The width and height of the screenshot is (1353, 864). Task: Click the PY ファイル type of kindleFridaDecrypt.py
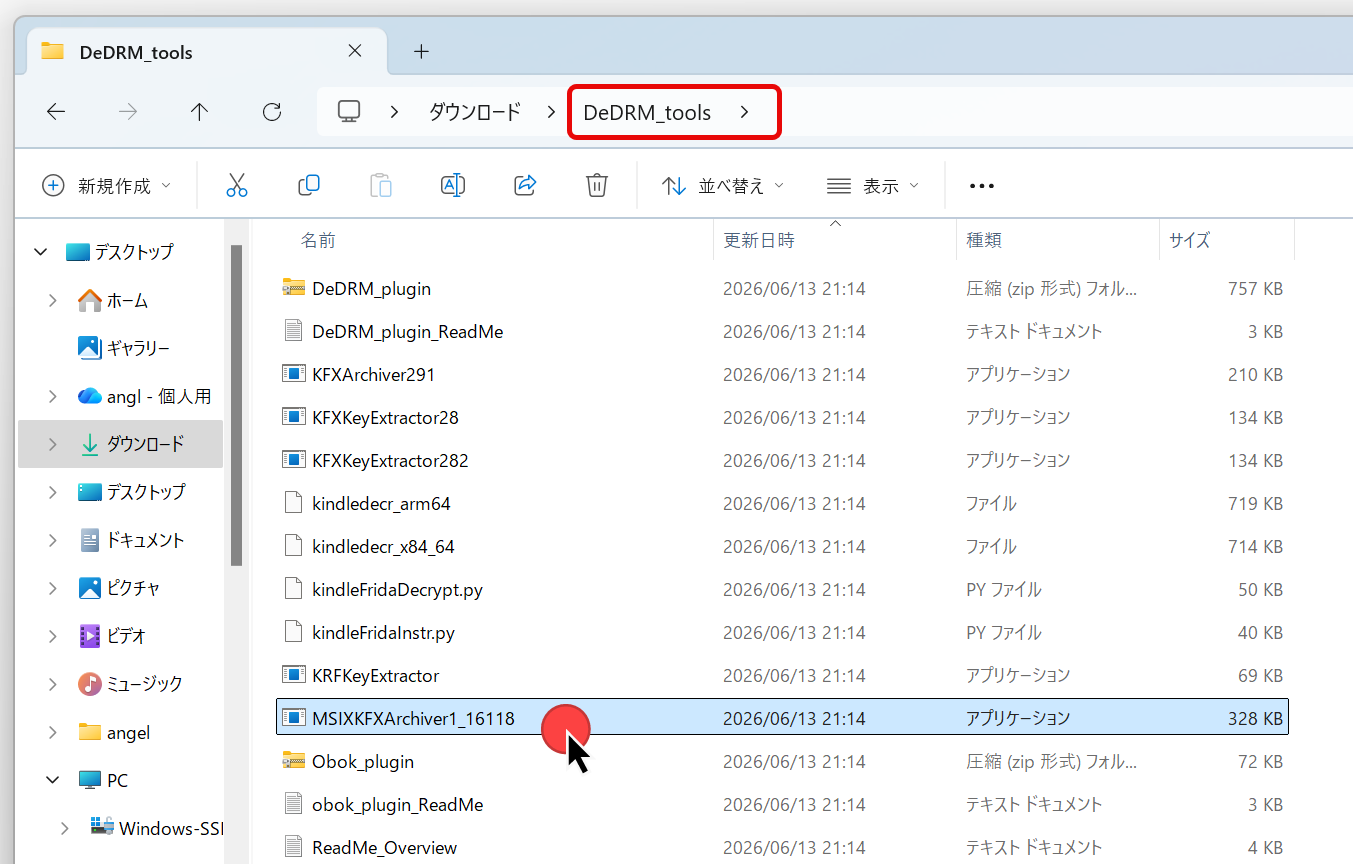tap(1003, 589)
